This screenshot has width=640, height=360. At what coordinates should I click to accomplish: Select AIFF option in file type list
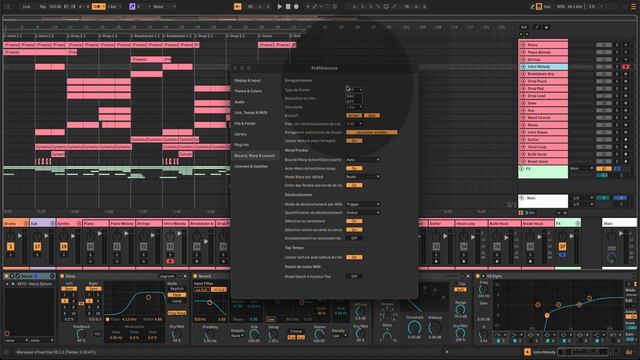coord(353,101)
